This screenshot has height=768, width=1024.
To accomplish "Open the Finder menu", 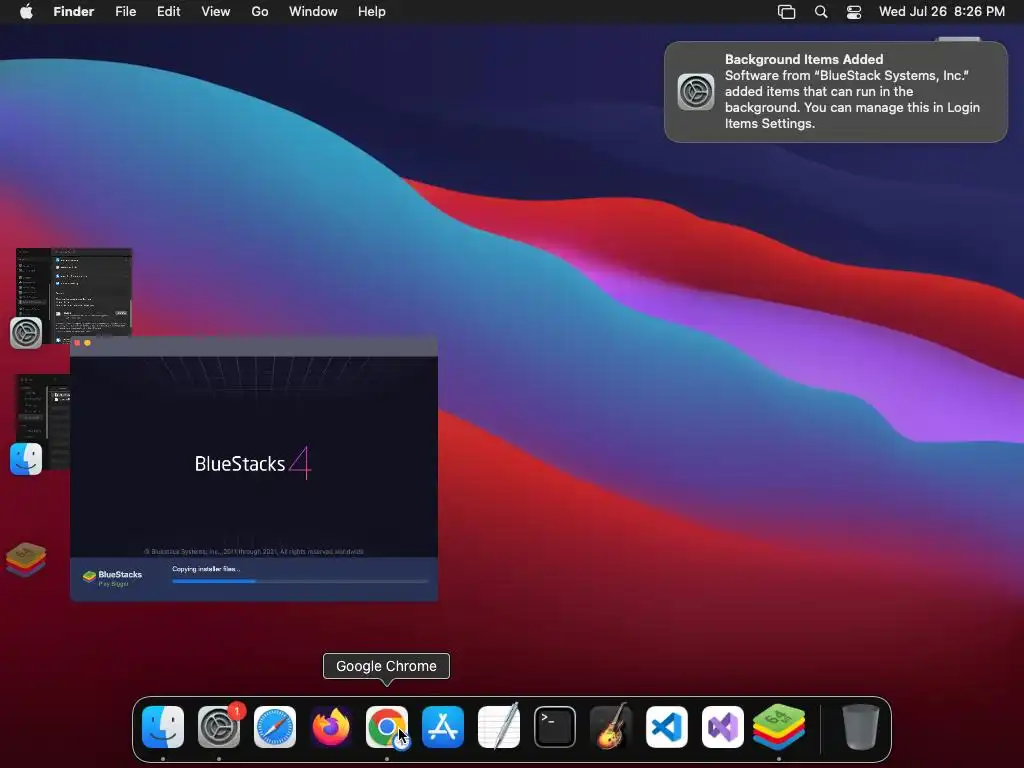I will pos(74,11).
